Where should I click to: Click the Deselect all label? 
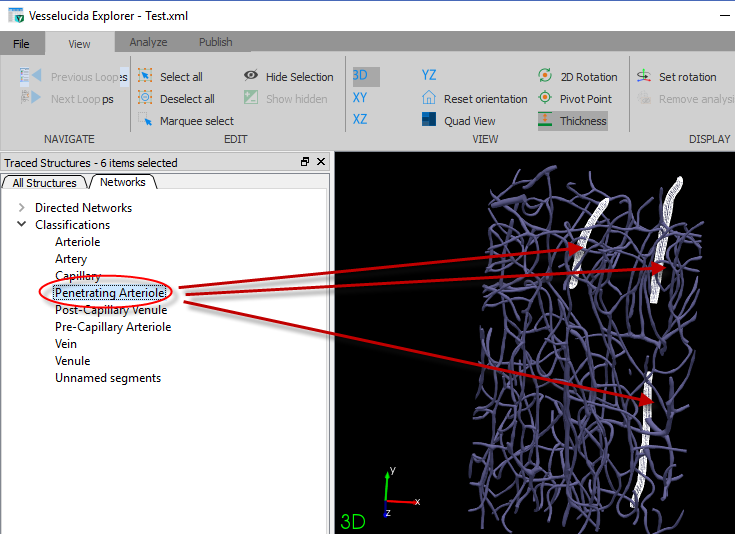(x=188, y=99)
